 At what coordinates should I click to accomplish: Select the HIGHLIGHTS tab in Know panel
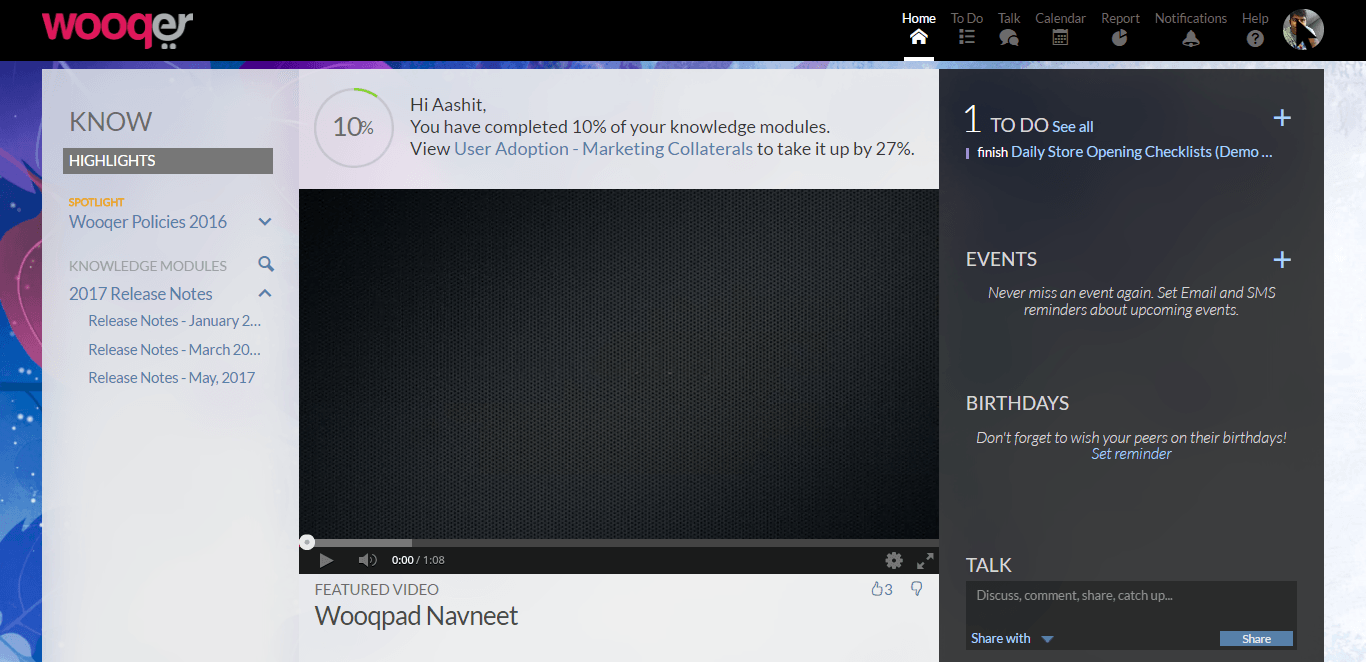coord(167,160)
